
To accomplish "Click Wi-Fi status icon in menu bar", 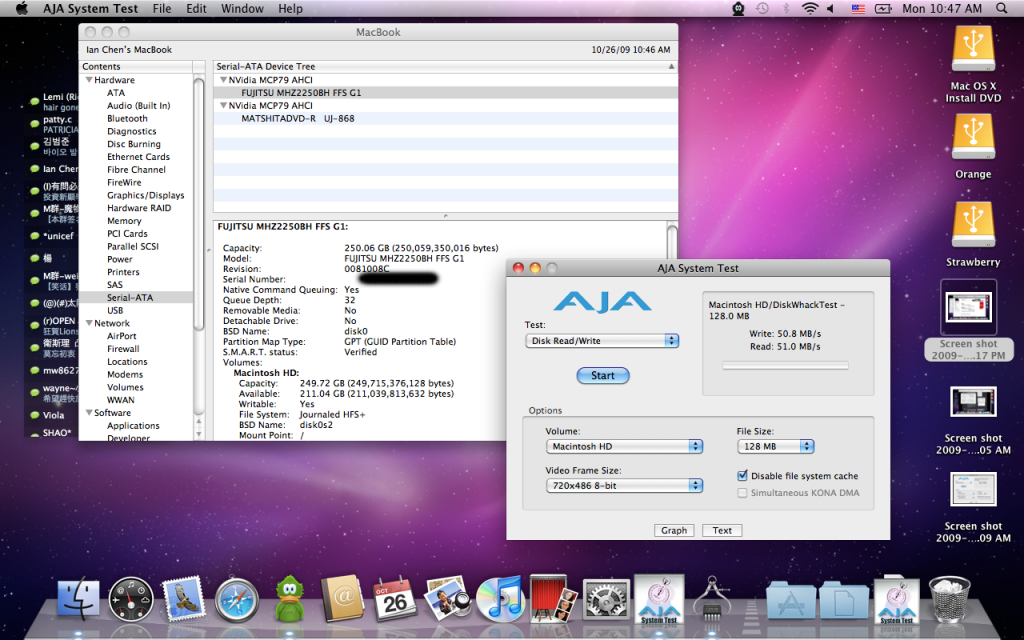I will pyautogui.click(x=810, y=8).
